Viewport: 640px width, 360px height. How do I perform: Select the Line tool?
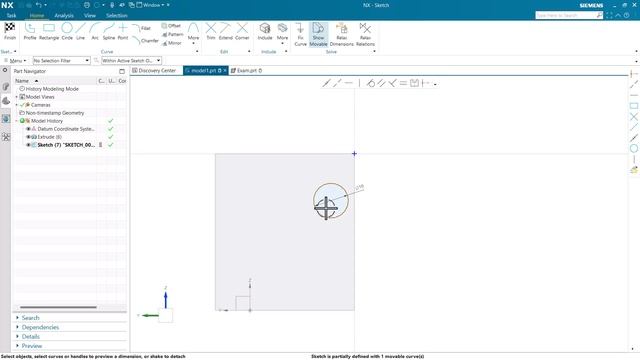(80, 31)
